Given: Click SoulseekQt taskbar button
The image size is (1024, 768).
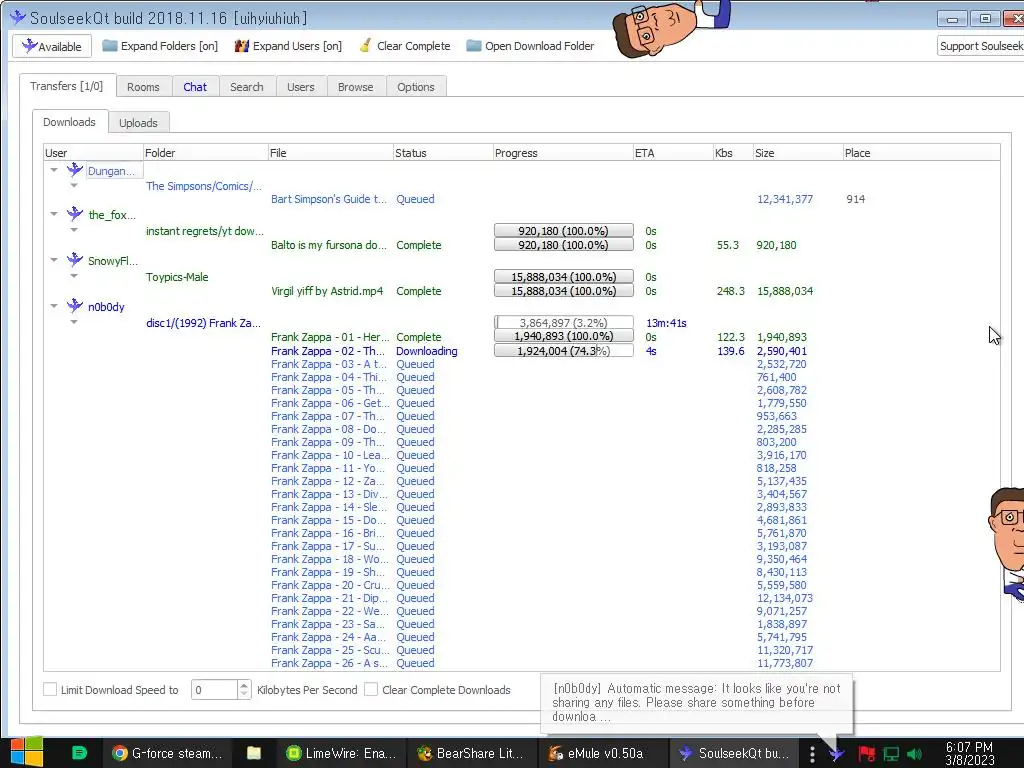Looking at the screenshot, I should pos(734,753).
